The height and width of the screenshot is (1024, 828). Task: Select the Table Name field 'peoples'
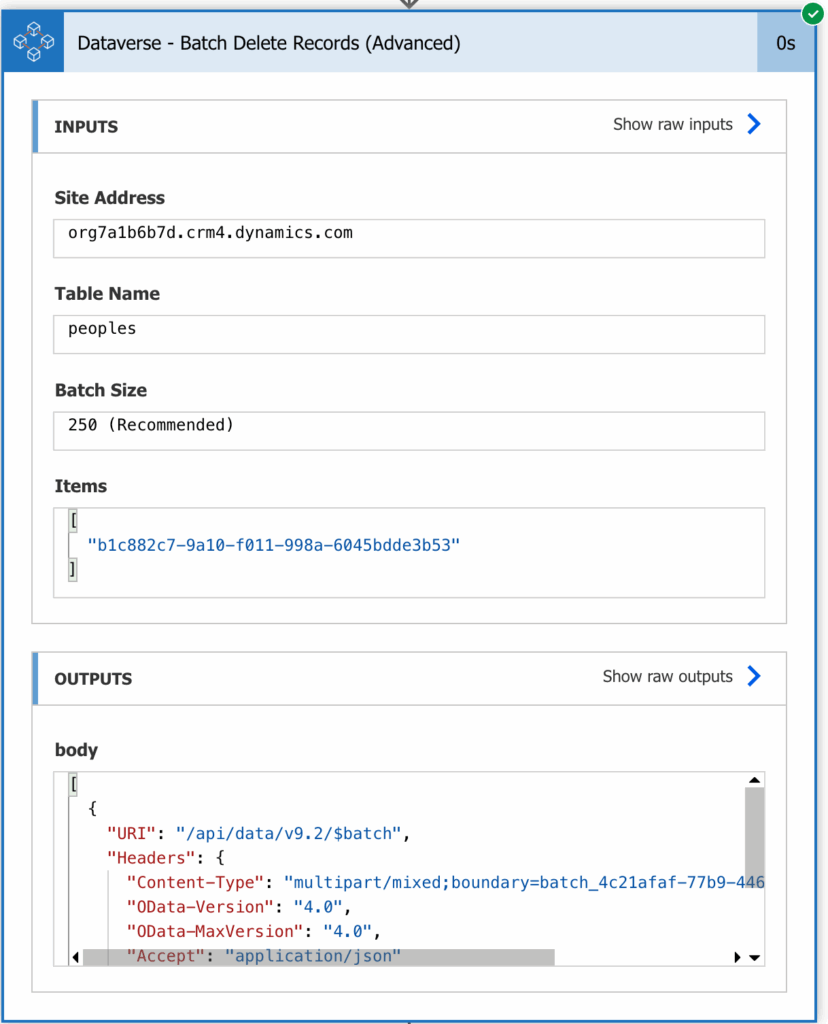(x=409, y=334)
